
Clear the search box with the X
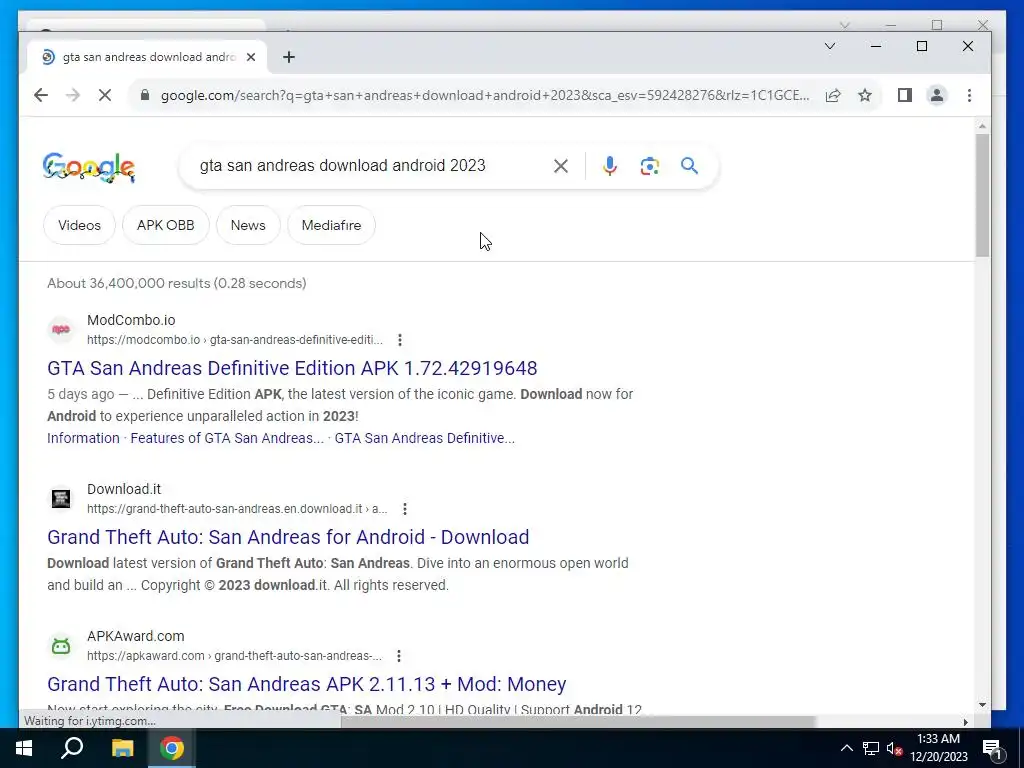(x=560, y=166)
